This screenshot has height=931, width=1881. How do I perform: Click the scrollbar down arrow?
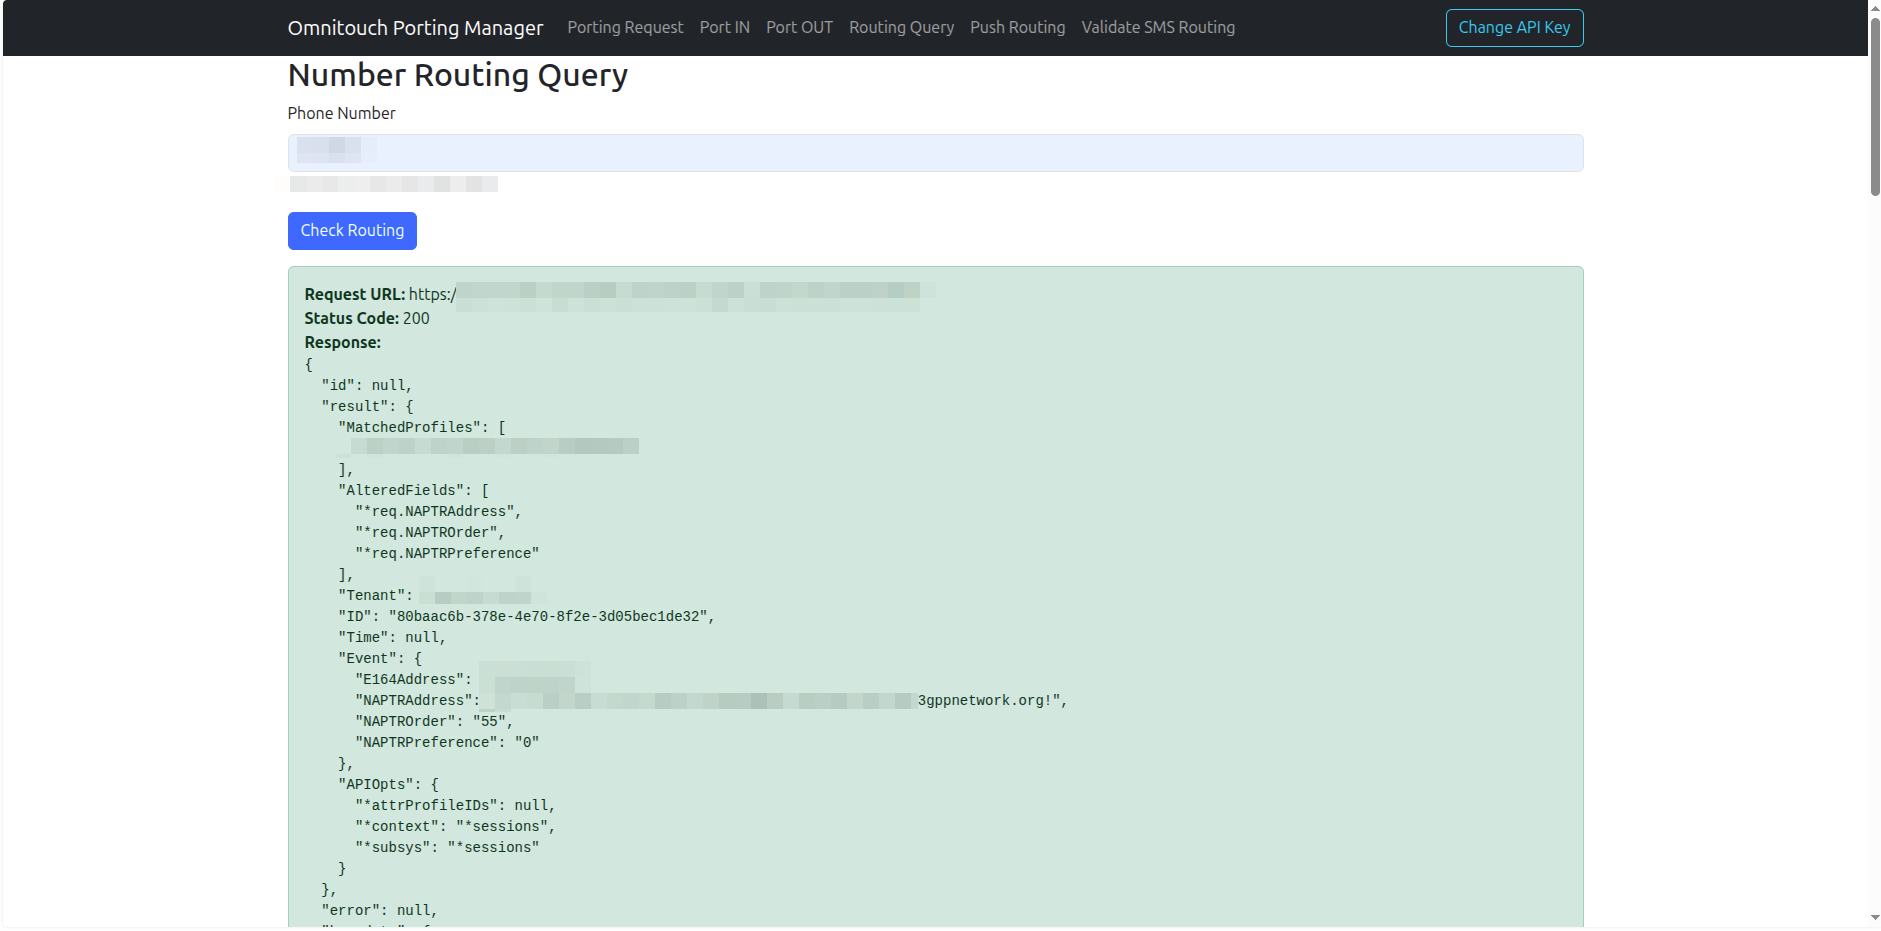tap(1875, 918)
